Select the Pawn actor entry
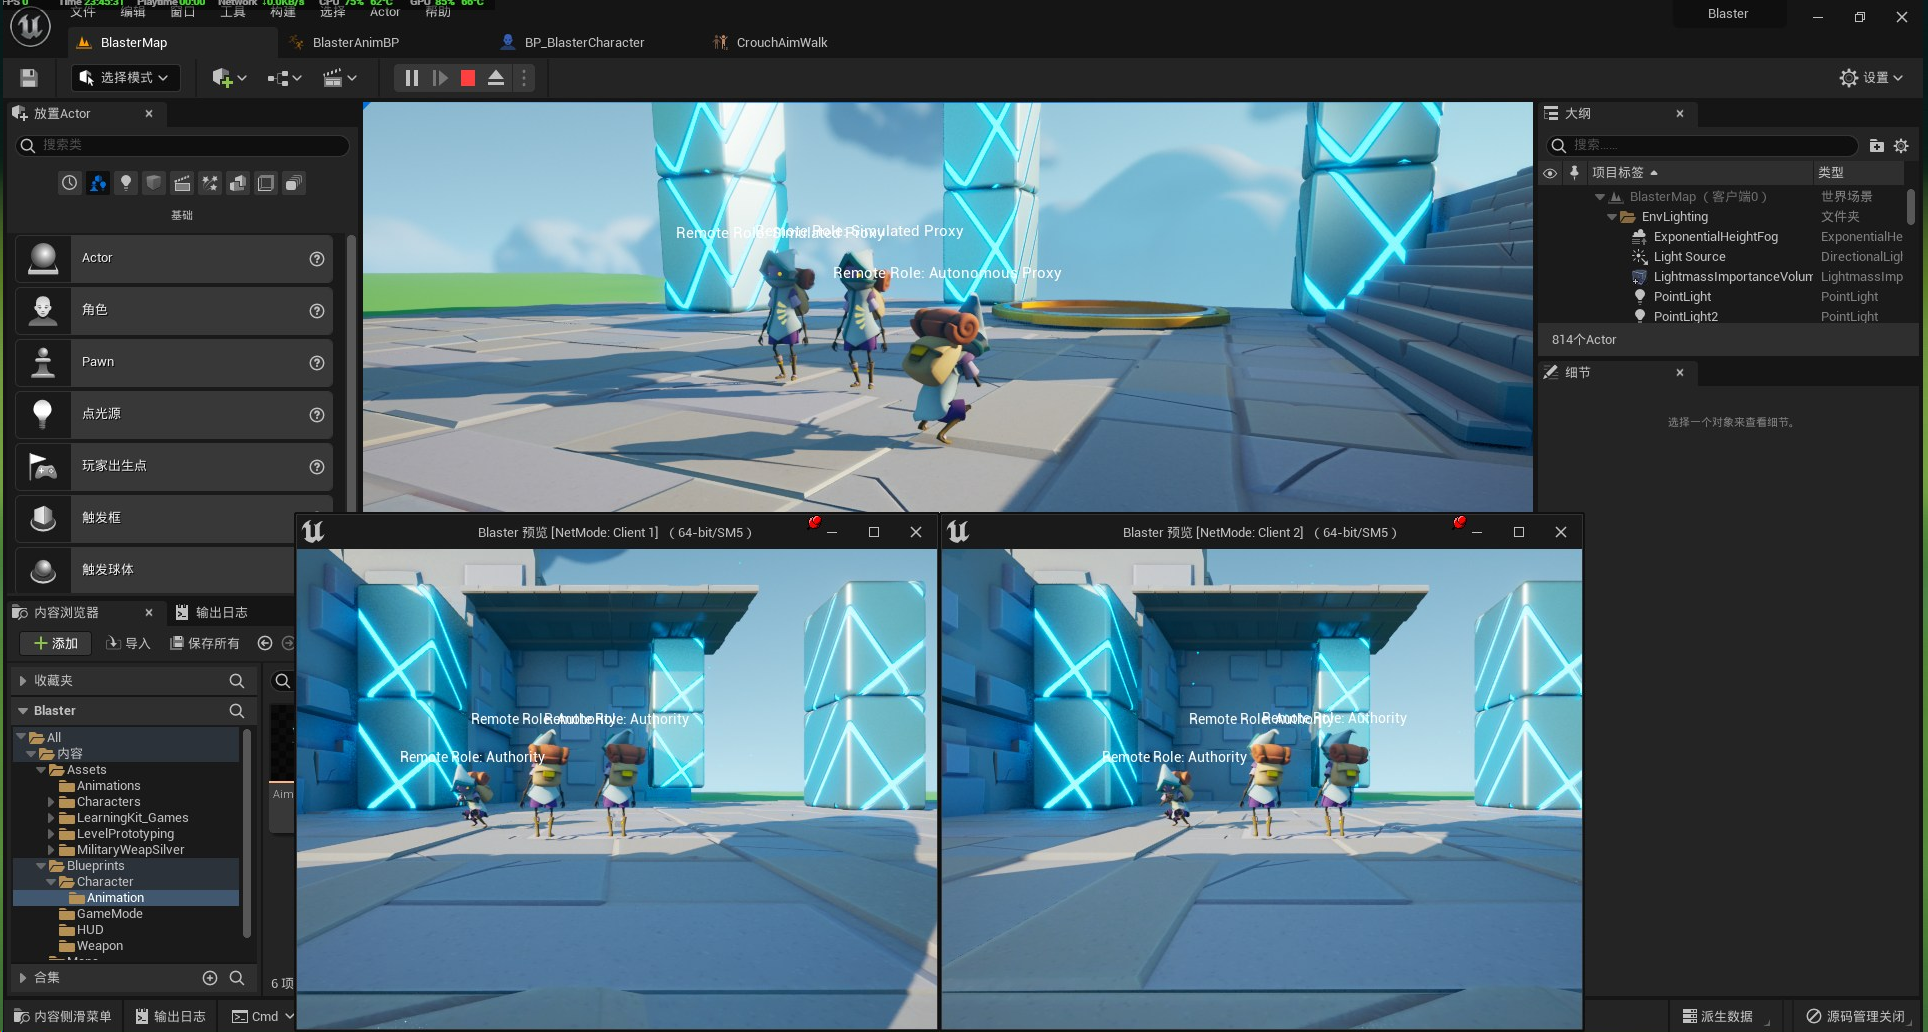 pyautogui.click(x=173, y=362)
